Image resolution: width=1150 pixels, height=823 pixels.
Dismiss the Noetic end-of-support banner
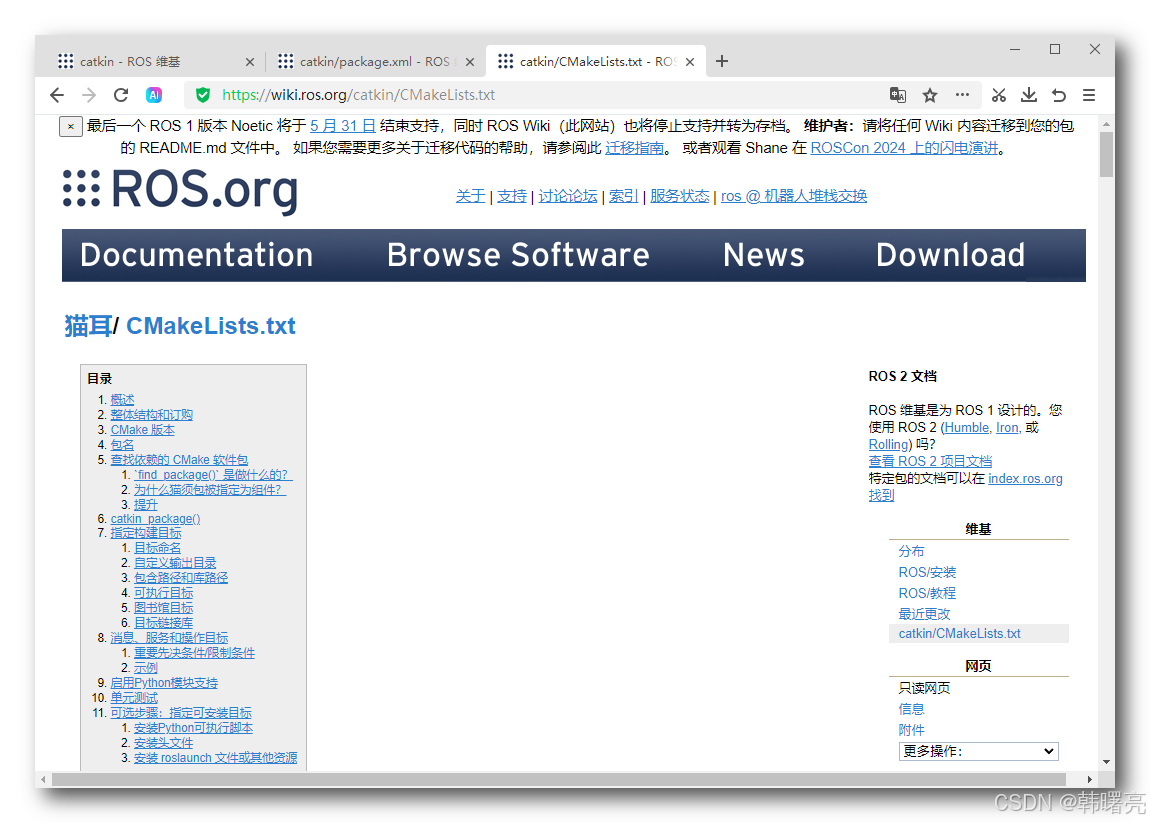coord(70,126)
